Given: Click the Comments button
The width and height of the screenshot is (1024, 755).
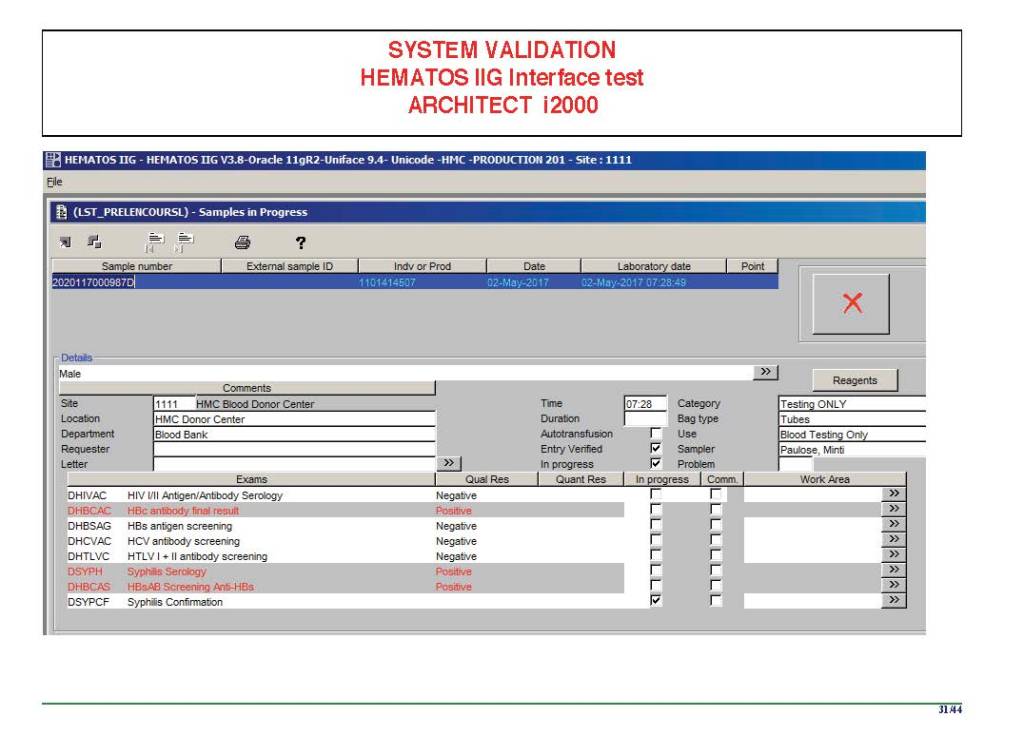Looking at the screenshot, I should [246, 388].
